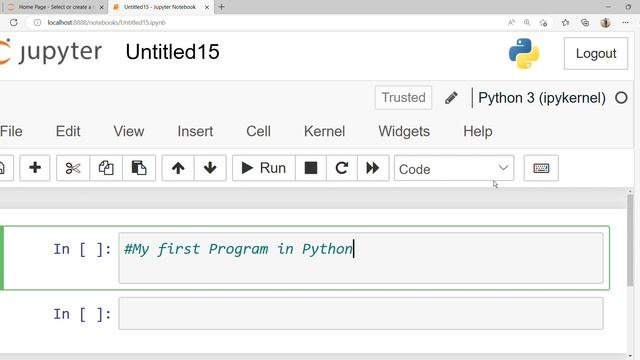Open the Insert menu

tap(195, 131)
